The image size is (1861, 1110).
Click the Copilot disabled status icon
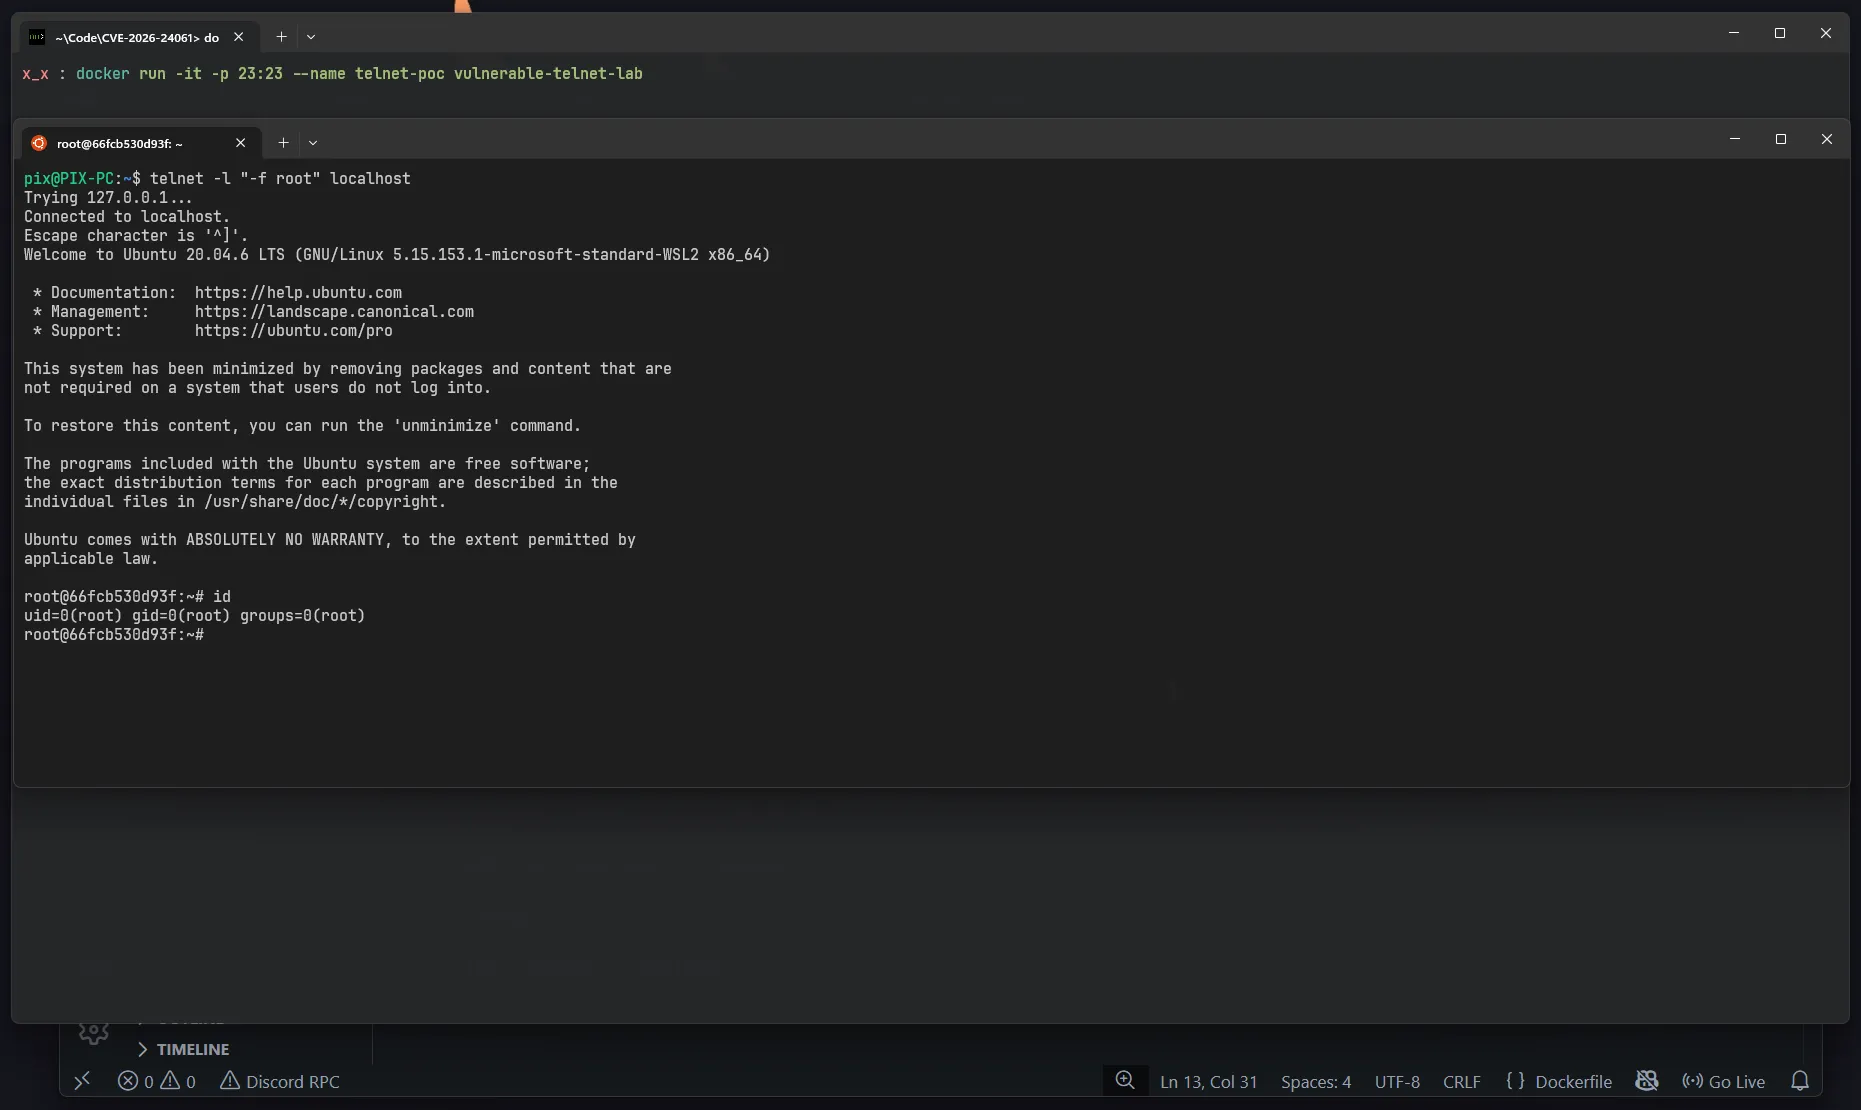(1647, 1081)
